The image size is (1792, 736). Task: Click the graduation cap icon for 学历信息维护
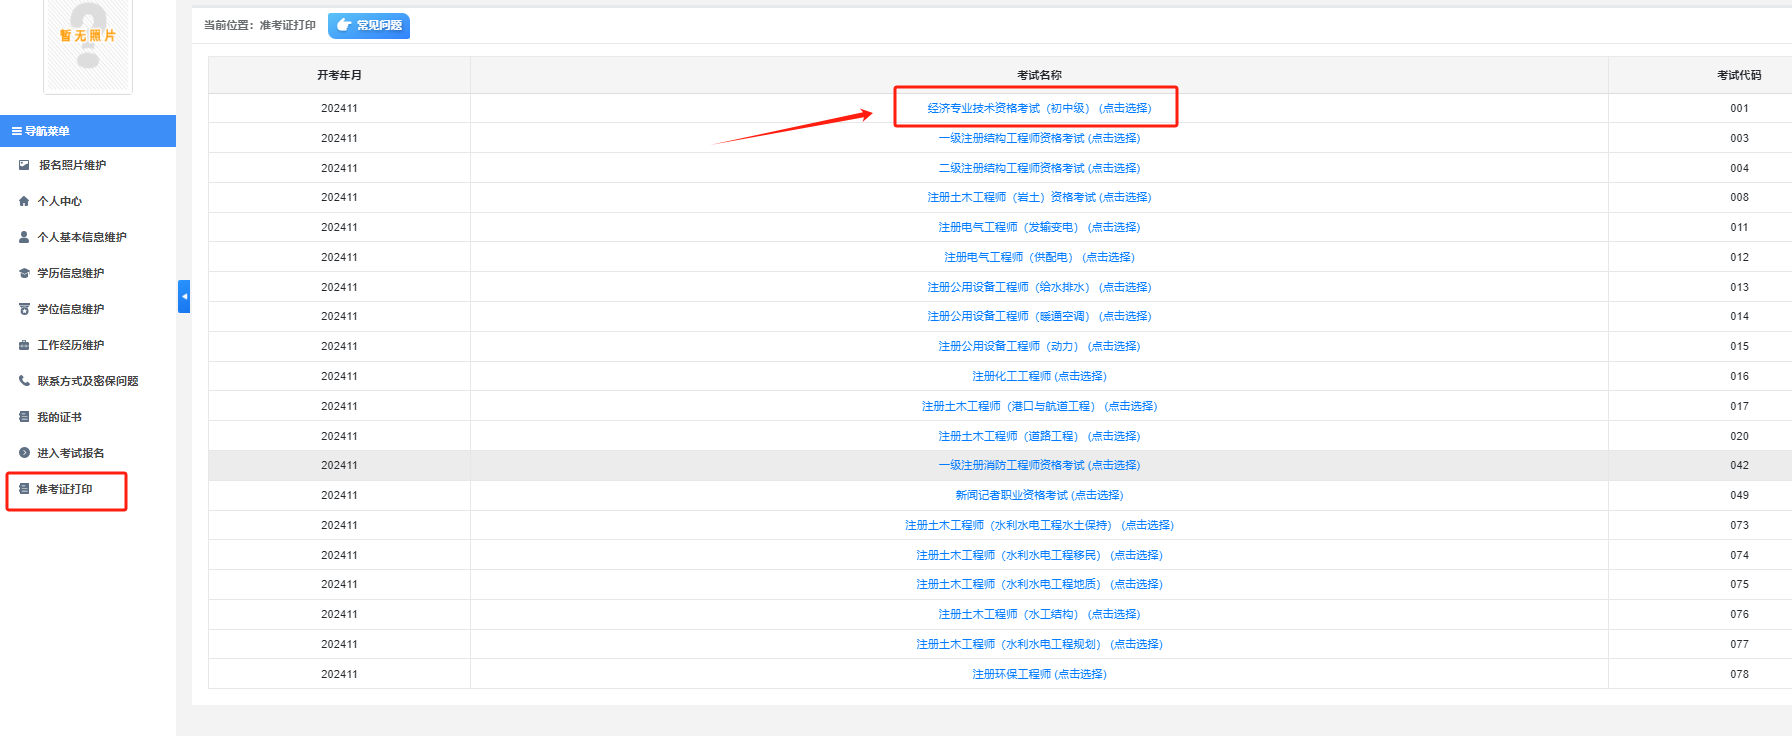(x=24, y=273)
